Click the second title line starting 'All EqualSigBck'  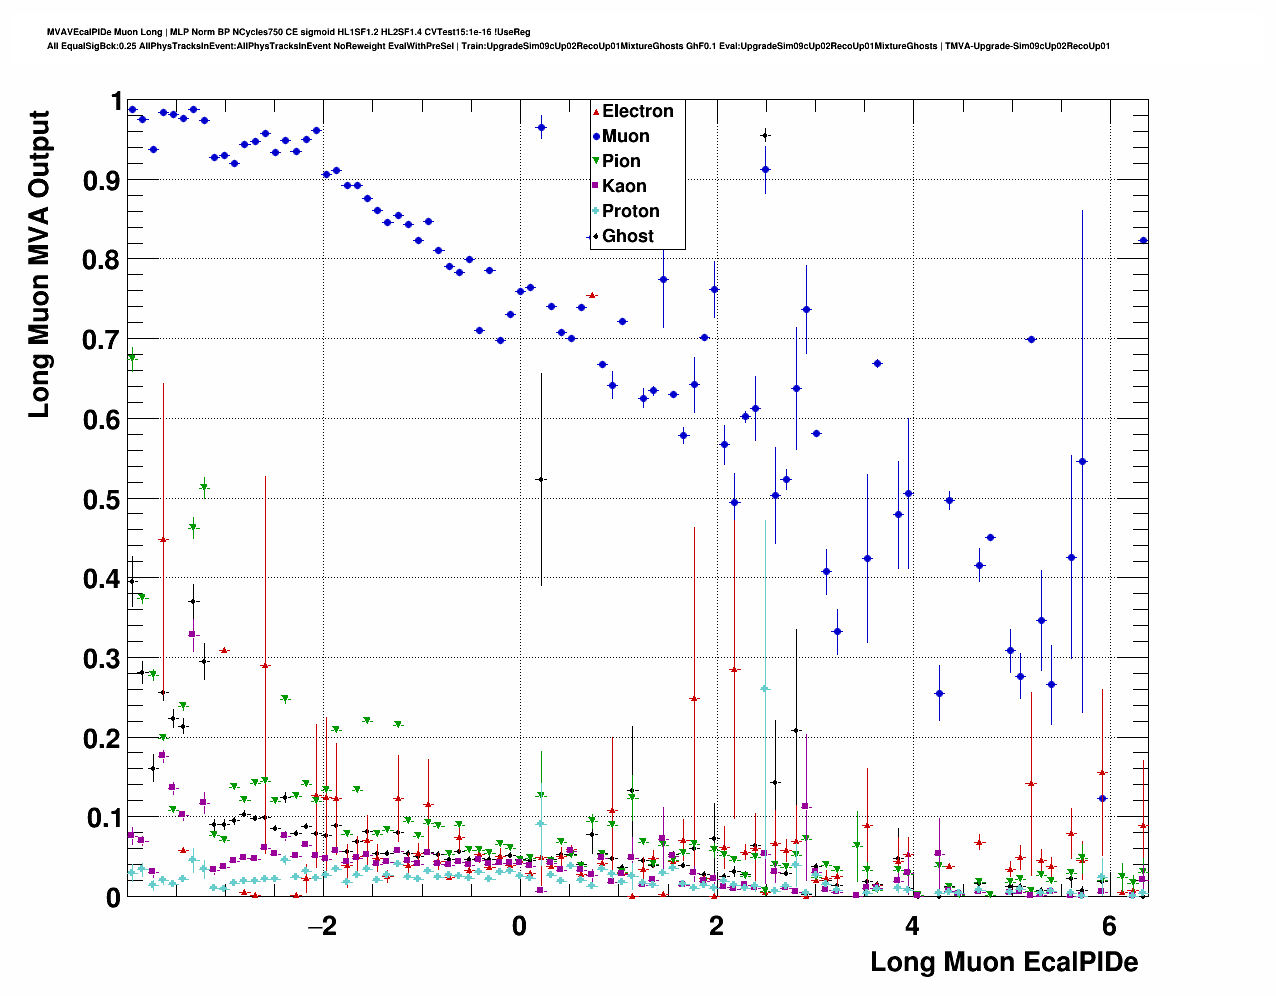(x=578, y=46)
